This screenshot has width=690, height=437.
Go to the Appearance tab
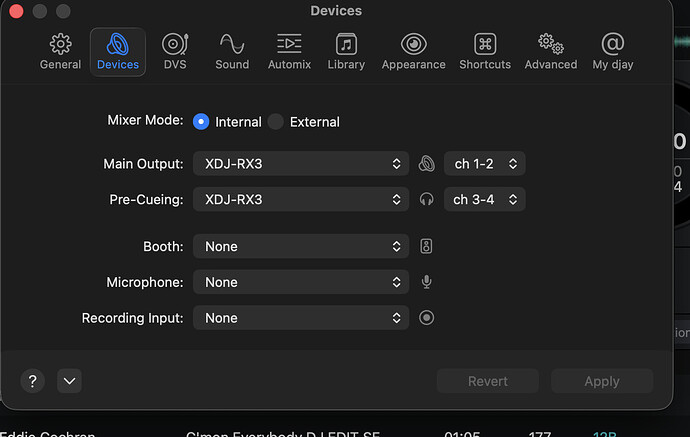point(413,52)
